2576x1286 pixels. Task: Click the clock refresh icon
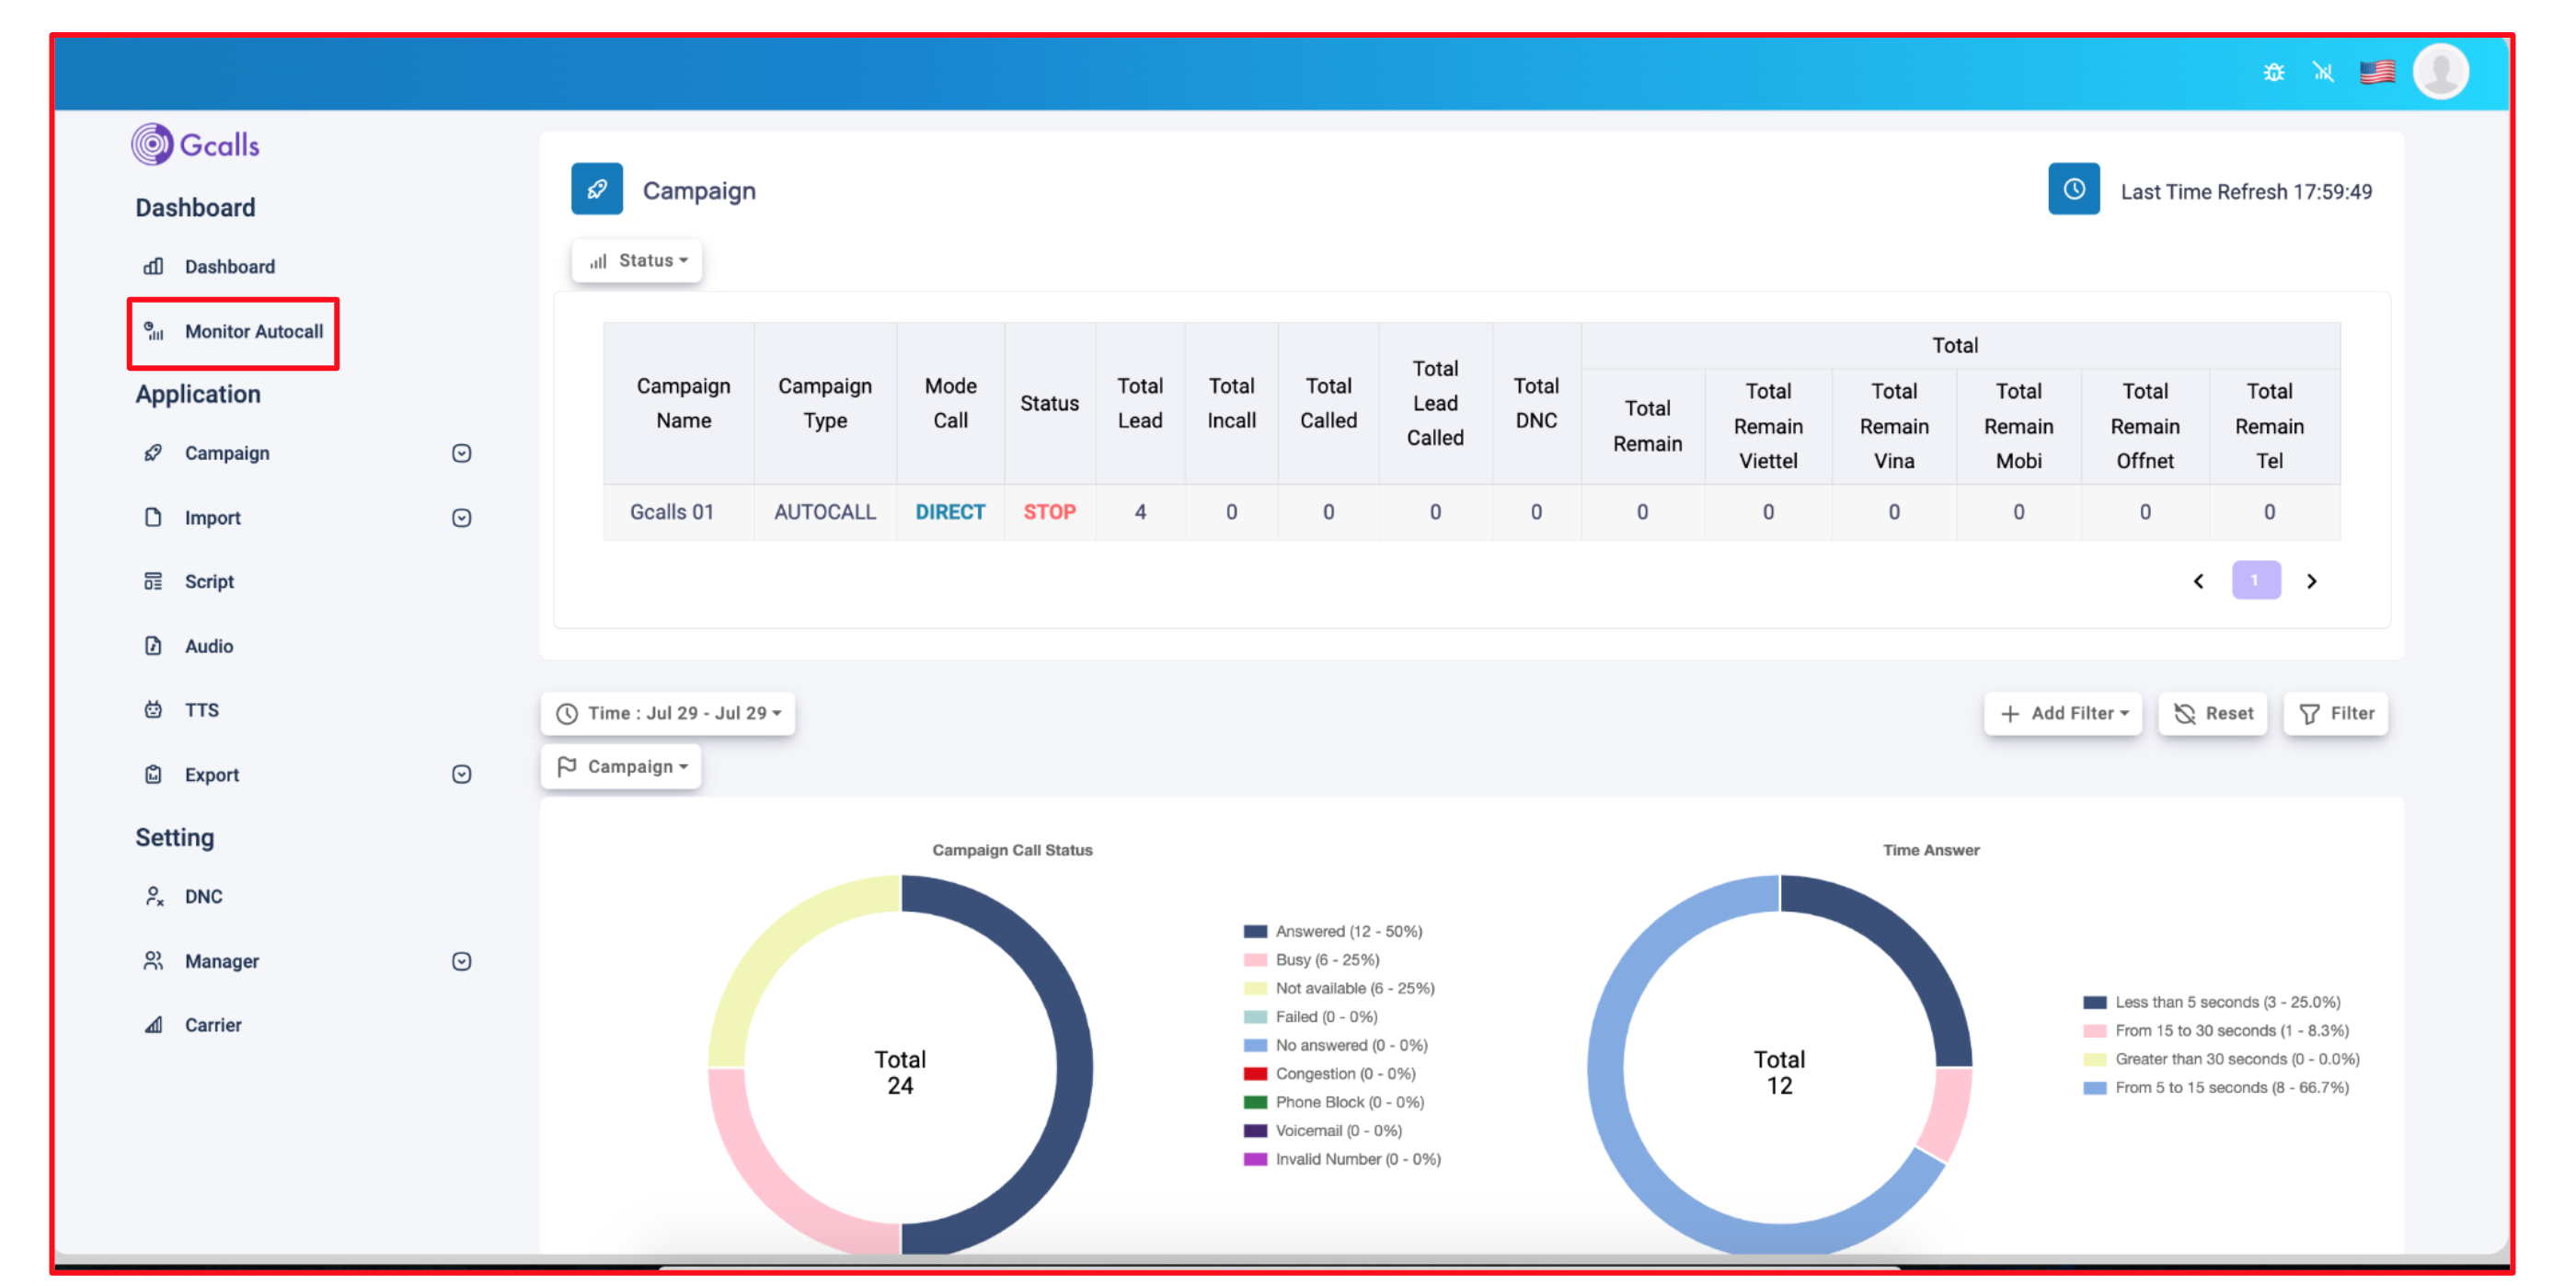tap(2073, 189)
